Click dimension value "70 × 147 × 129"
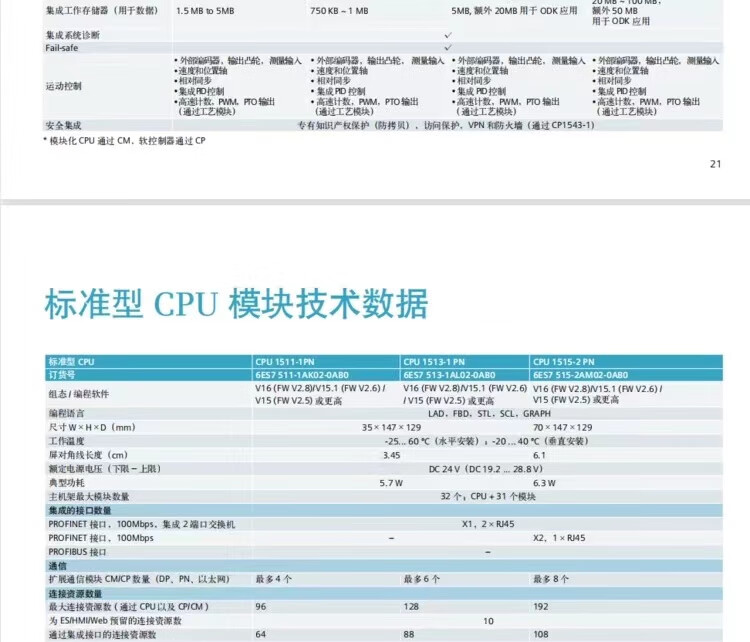The image size is (750, 642). (562, 427)
